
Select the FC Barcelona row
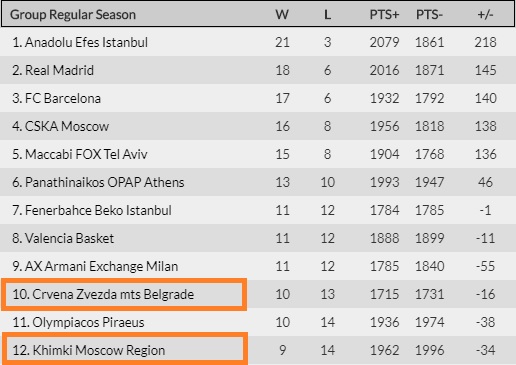(258, 98)
